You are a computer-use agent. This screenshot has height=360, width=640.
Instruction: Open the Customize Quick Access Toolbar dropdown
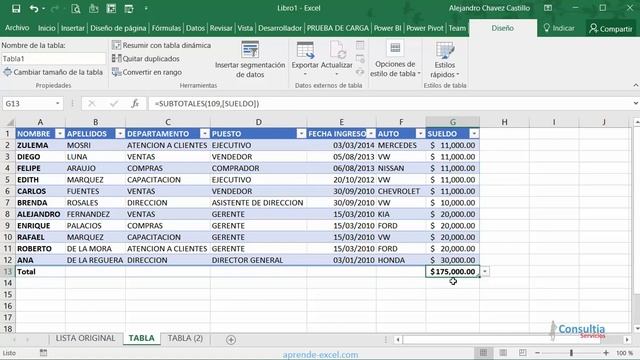pos(146,8)
